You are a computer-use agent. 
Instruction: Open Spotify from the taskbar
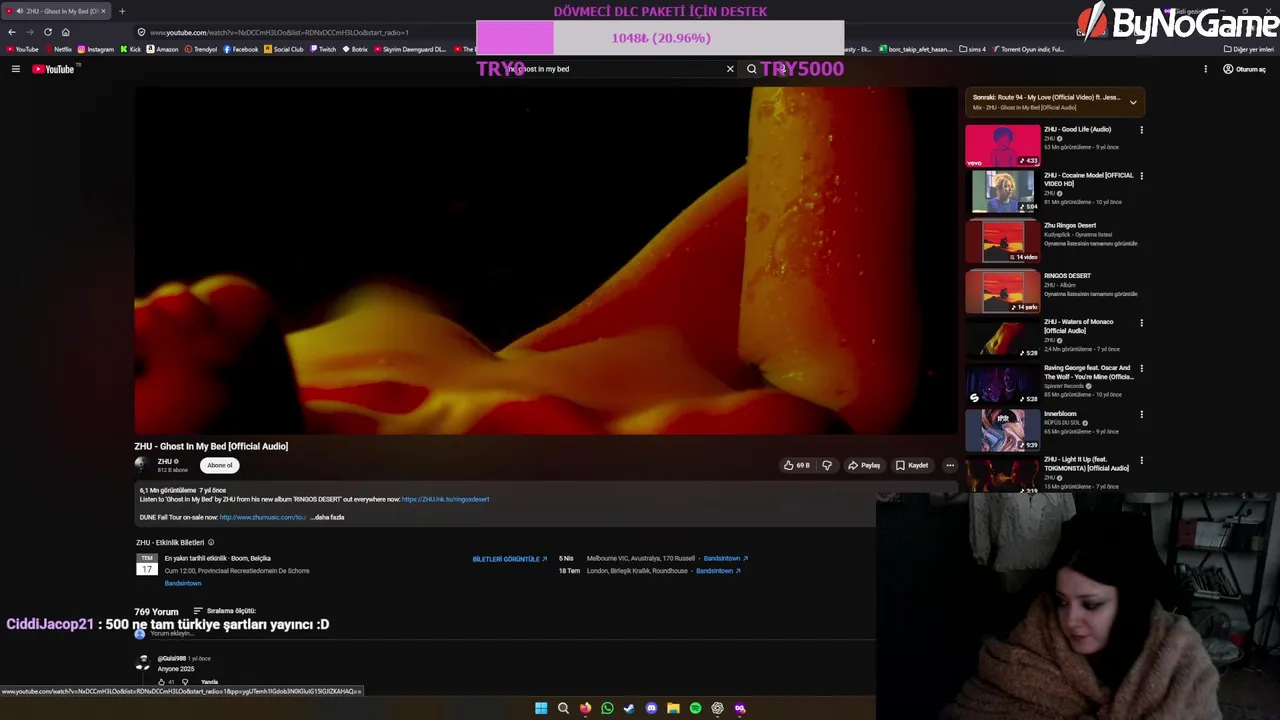(x=695, y=708)
